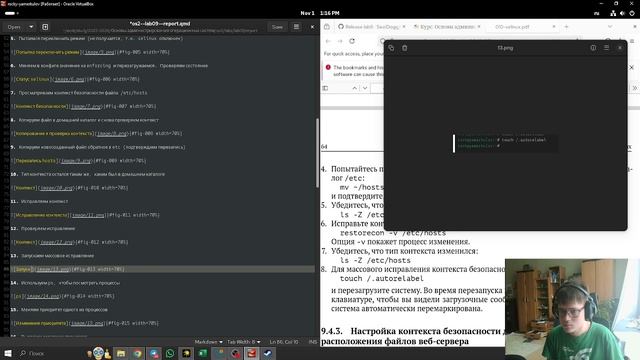640x360 pixels.
Task: Reload the browser page
Action: coord(352,41)
